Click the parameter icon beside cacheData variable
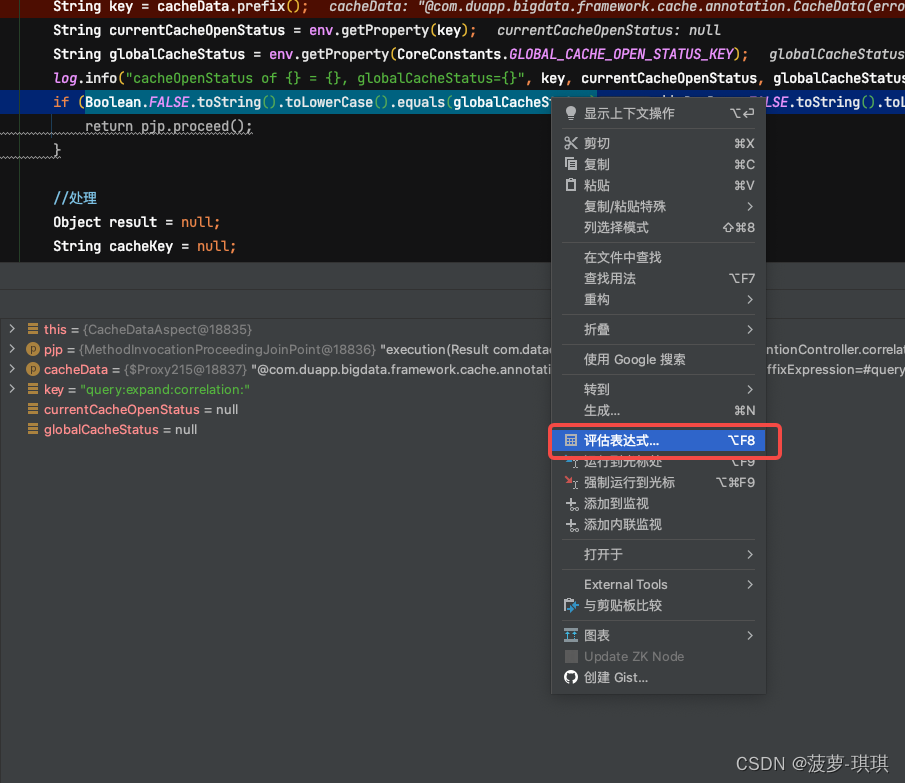 point(33,369)
